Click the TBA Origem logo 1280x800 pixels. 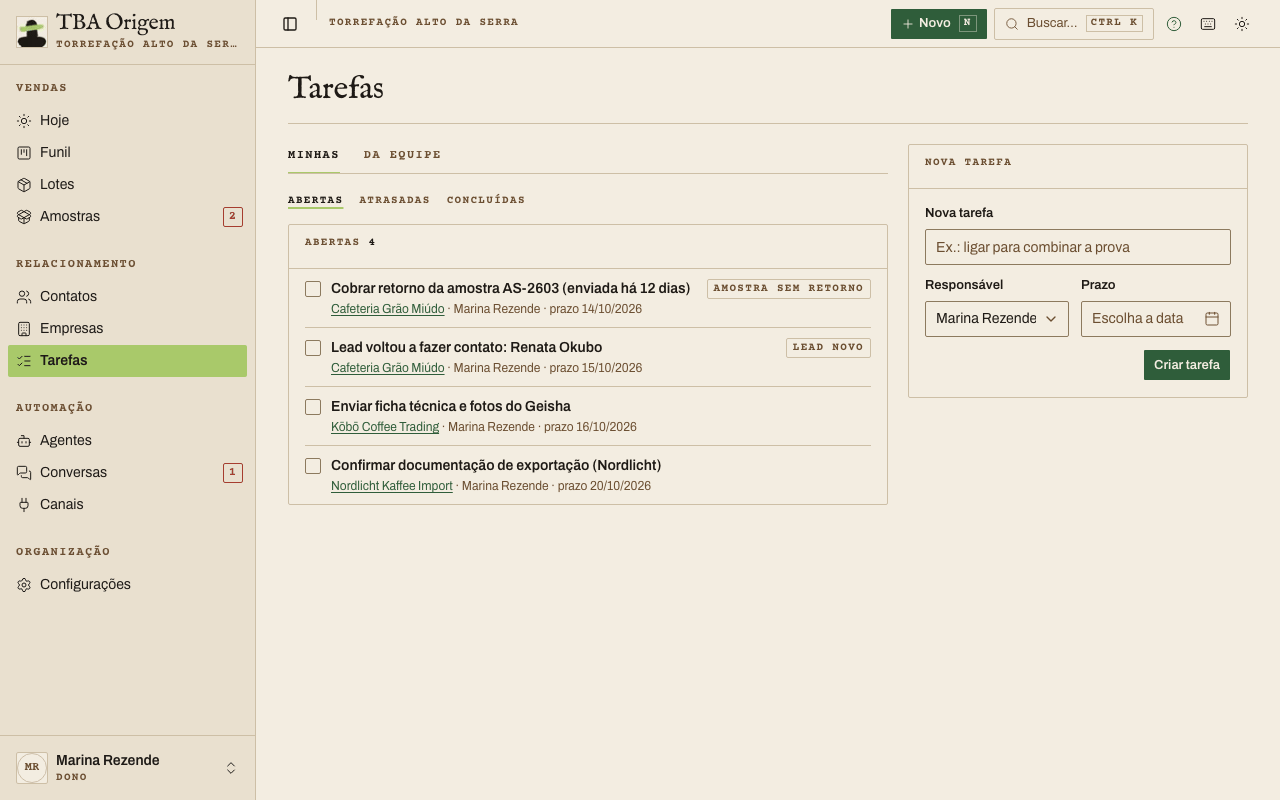(x=32, y=32)
